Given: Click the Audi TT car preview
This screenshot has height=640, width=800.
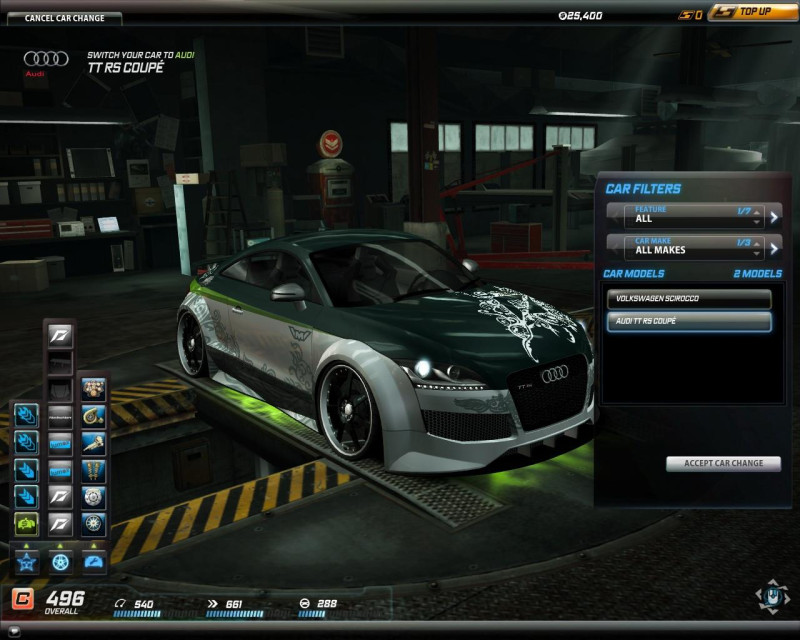Looking at the screenshot, I should (x=386, y=352).
